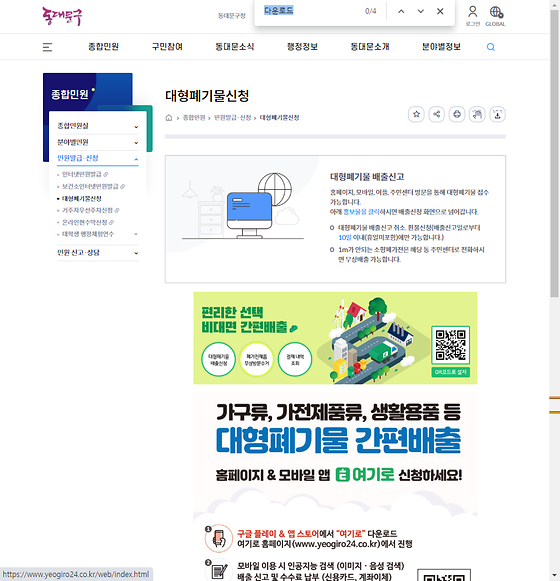Click 종합민원 in the breadcrumb

coord(194,118)
